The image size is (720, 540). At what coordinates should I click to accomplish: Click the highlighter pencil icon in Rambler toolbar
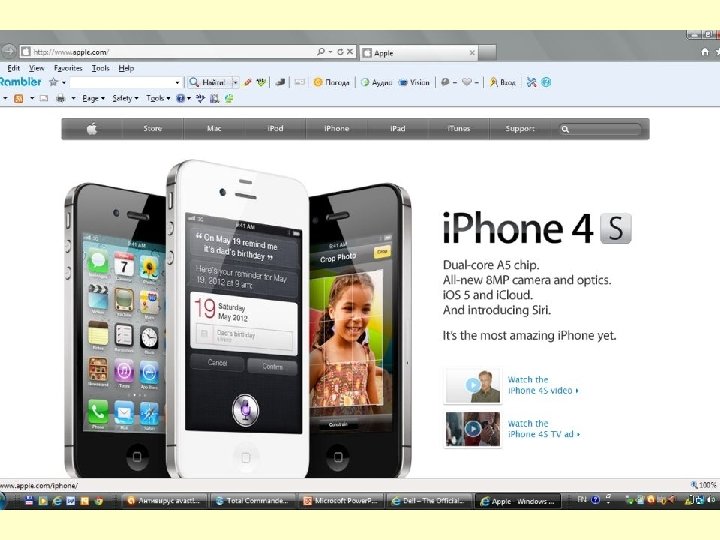pos(248,82)
